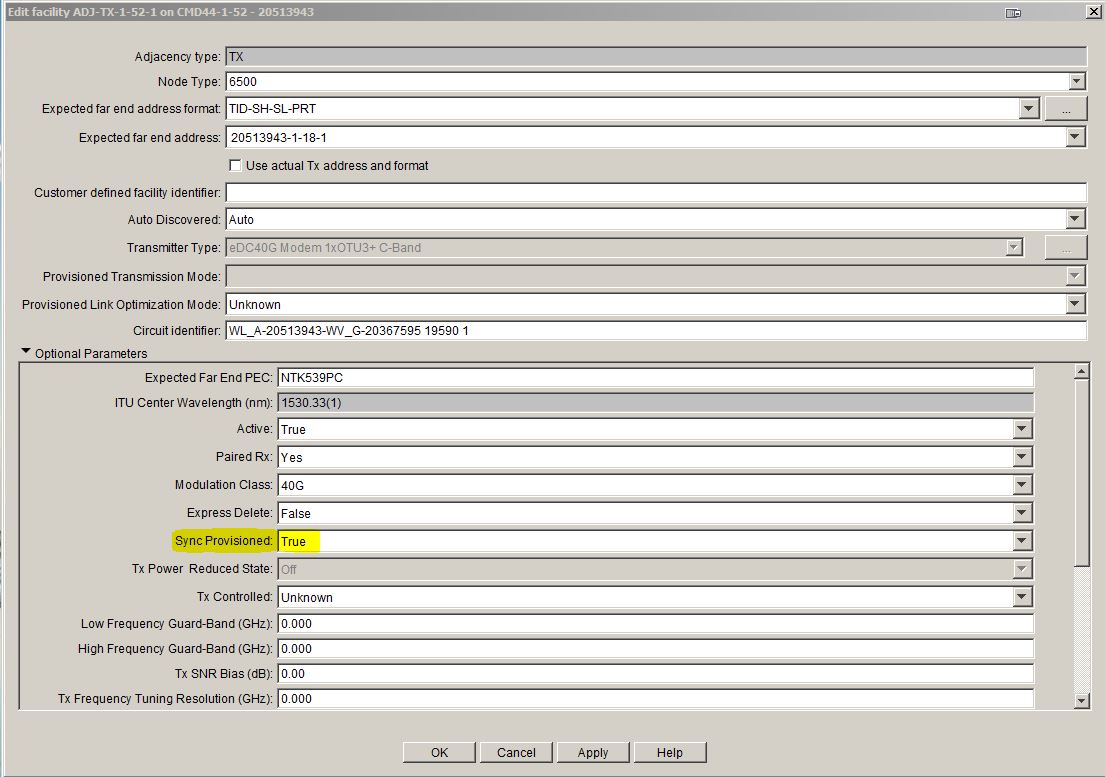
Task: Click the High Frequency Guard-Band field
Action: [x=655, y=649]
